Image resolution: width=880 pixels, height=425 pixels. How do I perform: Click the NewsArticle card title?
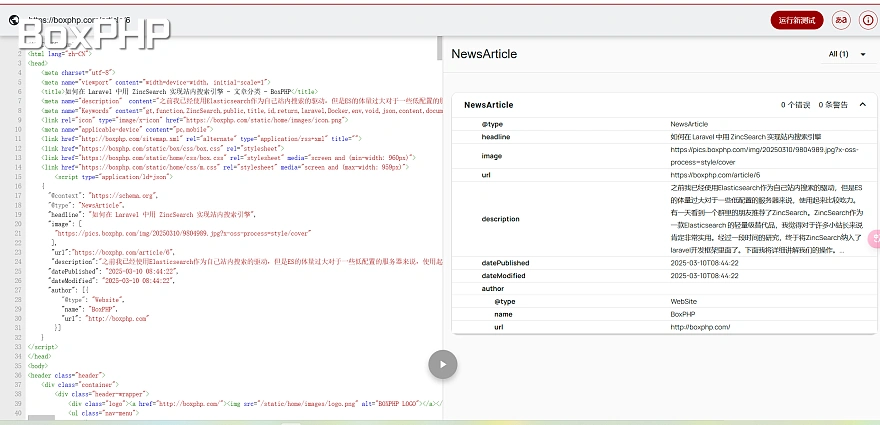coord(488,105)
